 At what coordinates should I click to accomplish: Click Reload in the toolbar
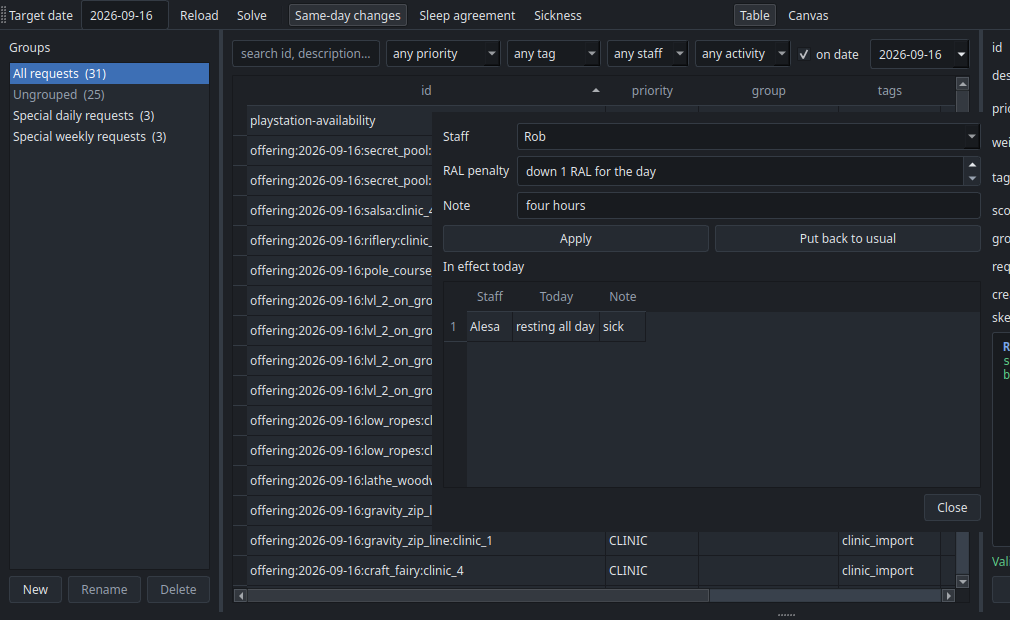pos(199,15)
